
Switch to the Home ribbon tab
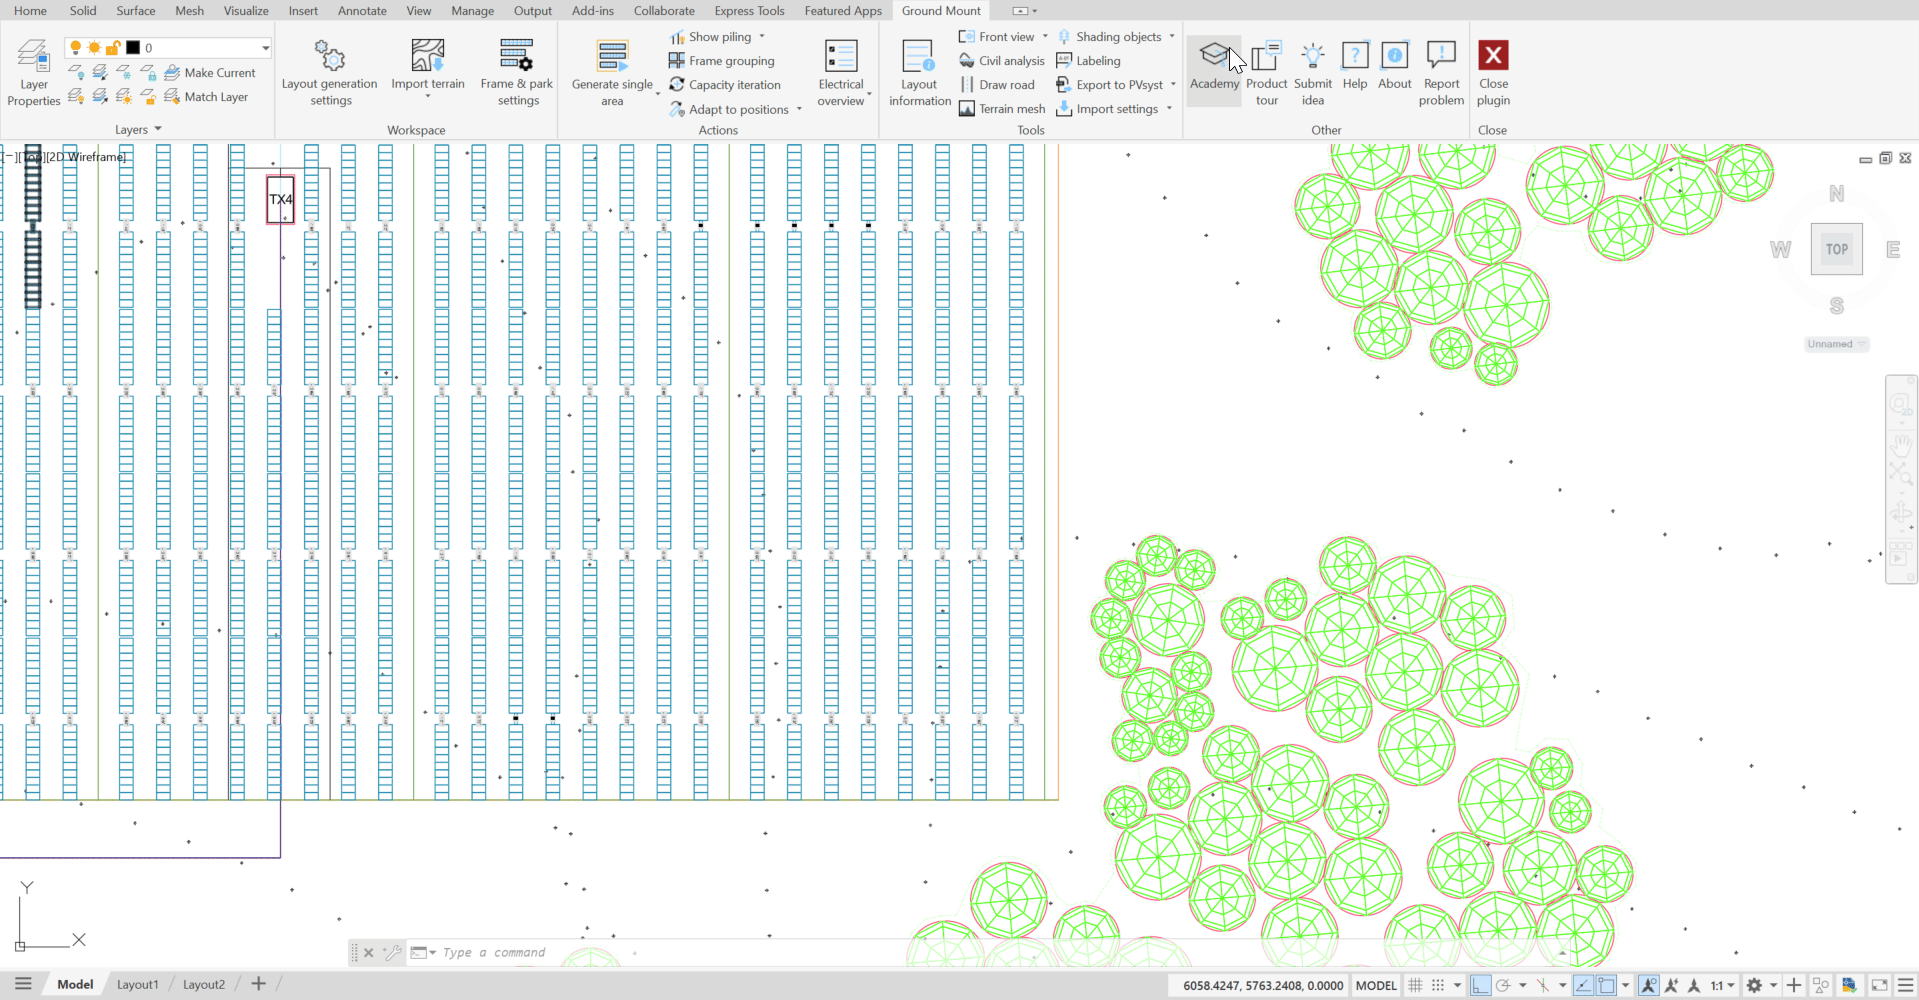pyautogui.click(x=30, y=11)
